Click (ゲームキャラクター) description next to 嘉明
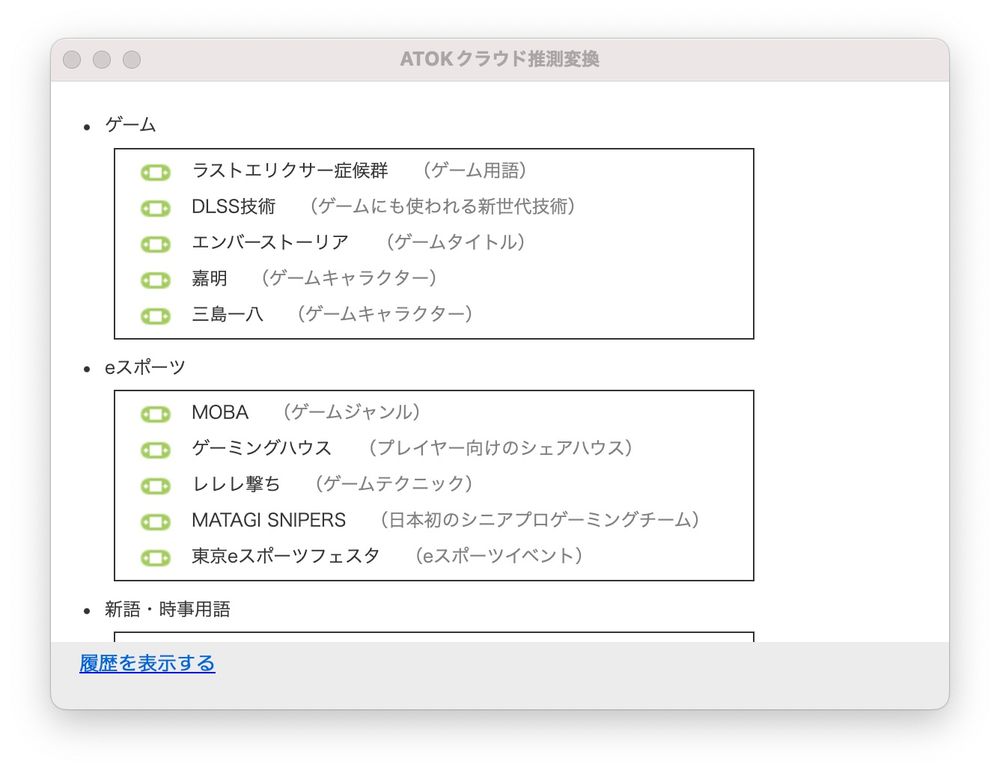1000x772 pixels. (x=348, y=278)
